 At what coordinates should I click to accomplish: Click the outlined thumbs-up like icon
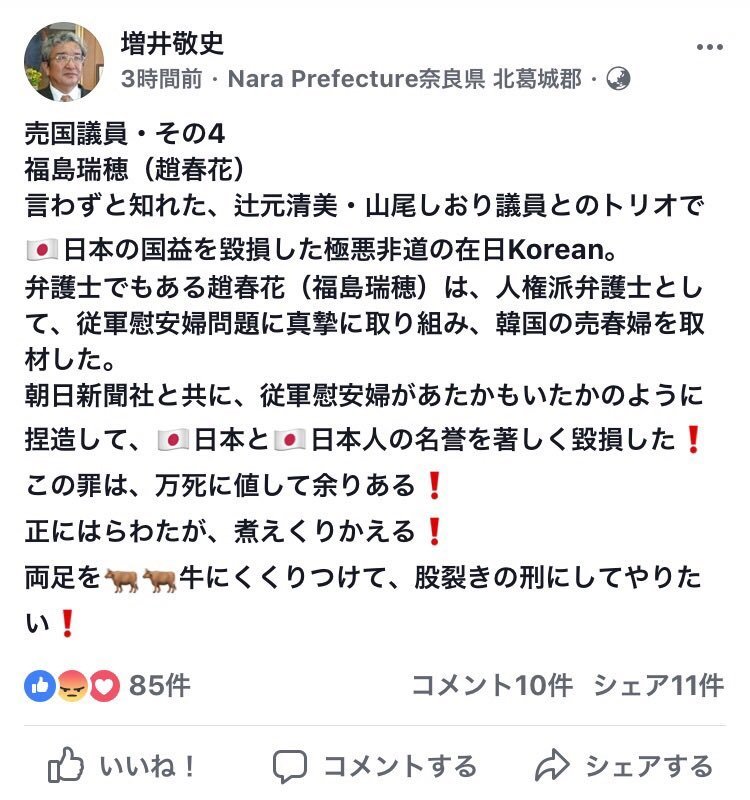pyautogui.click(x=66, y=765)
